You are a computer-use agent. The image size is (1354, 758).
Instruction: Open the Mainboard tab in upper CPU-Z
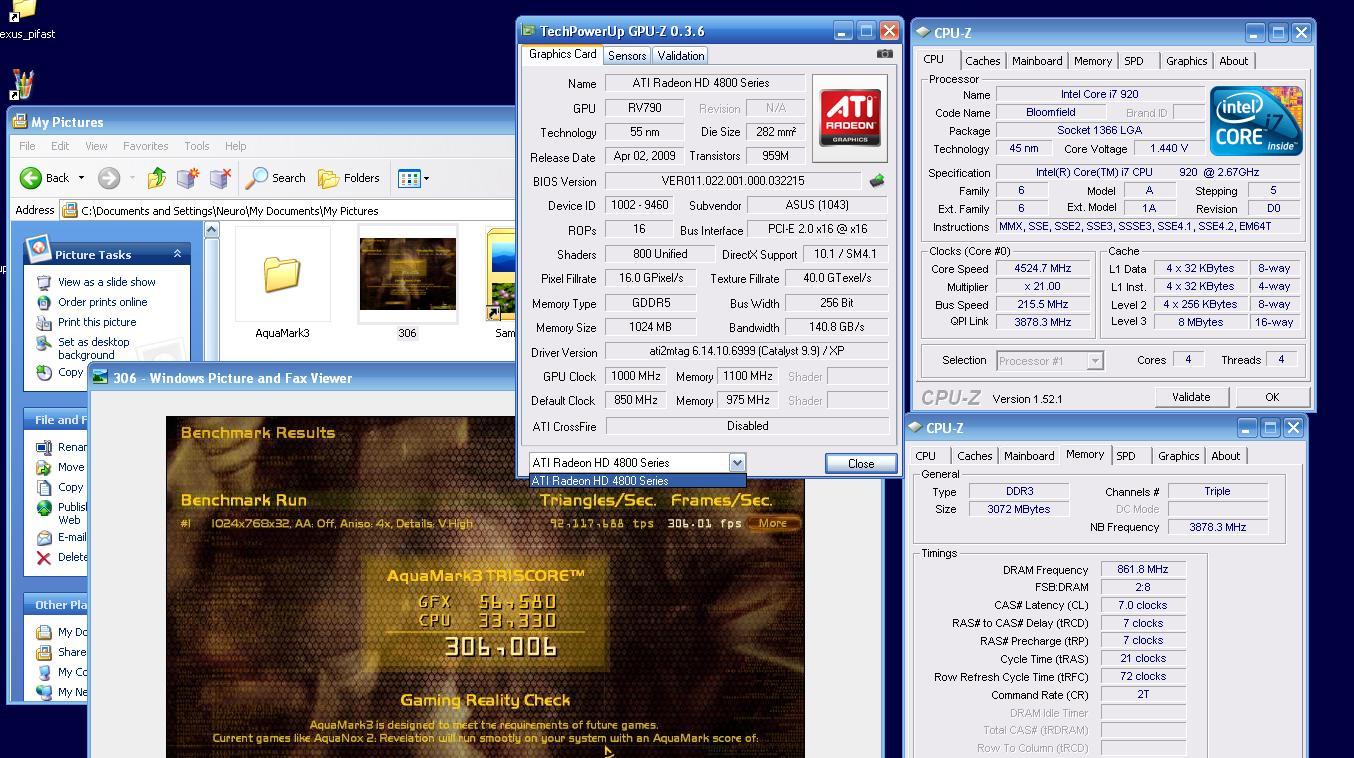click(1037, 61)
